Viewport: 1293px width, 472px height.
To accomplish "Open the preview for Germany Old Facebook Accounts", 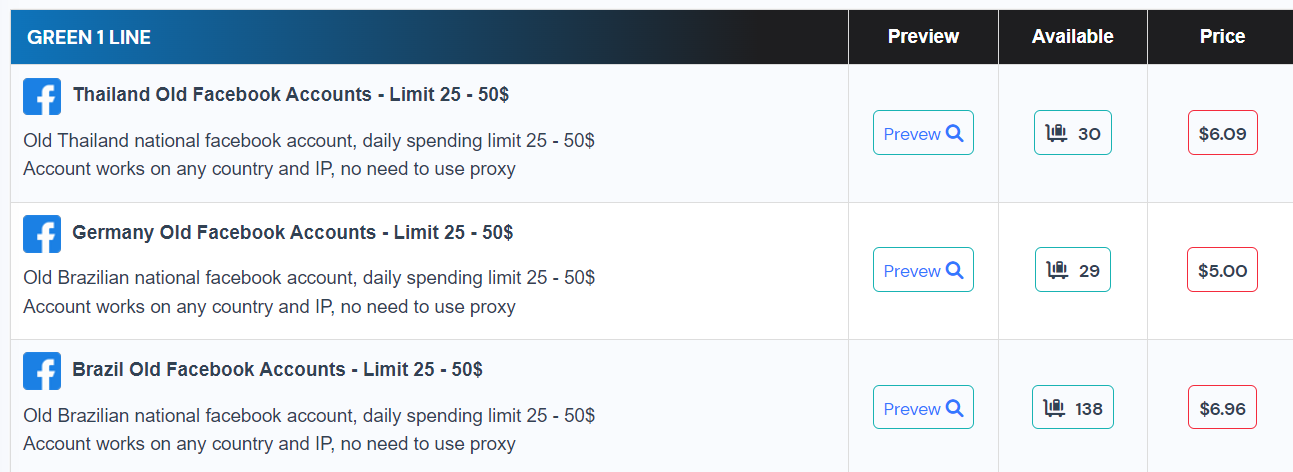I will click(x=923, y=270).
